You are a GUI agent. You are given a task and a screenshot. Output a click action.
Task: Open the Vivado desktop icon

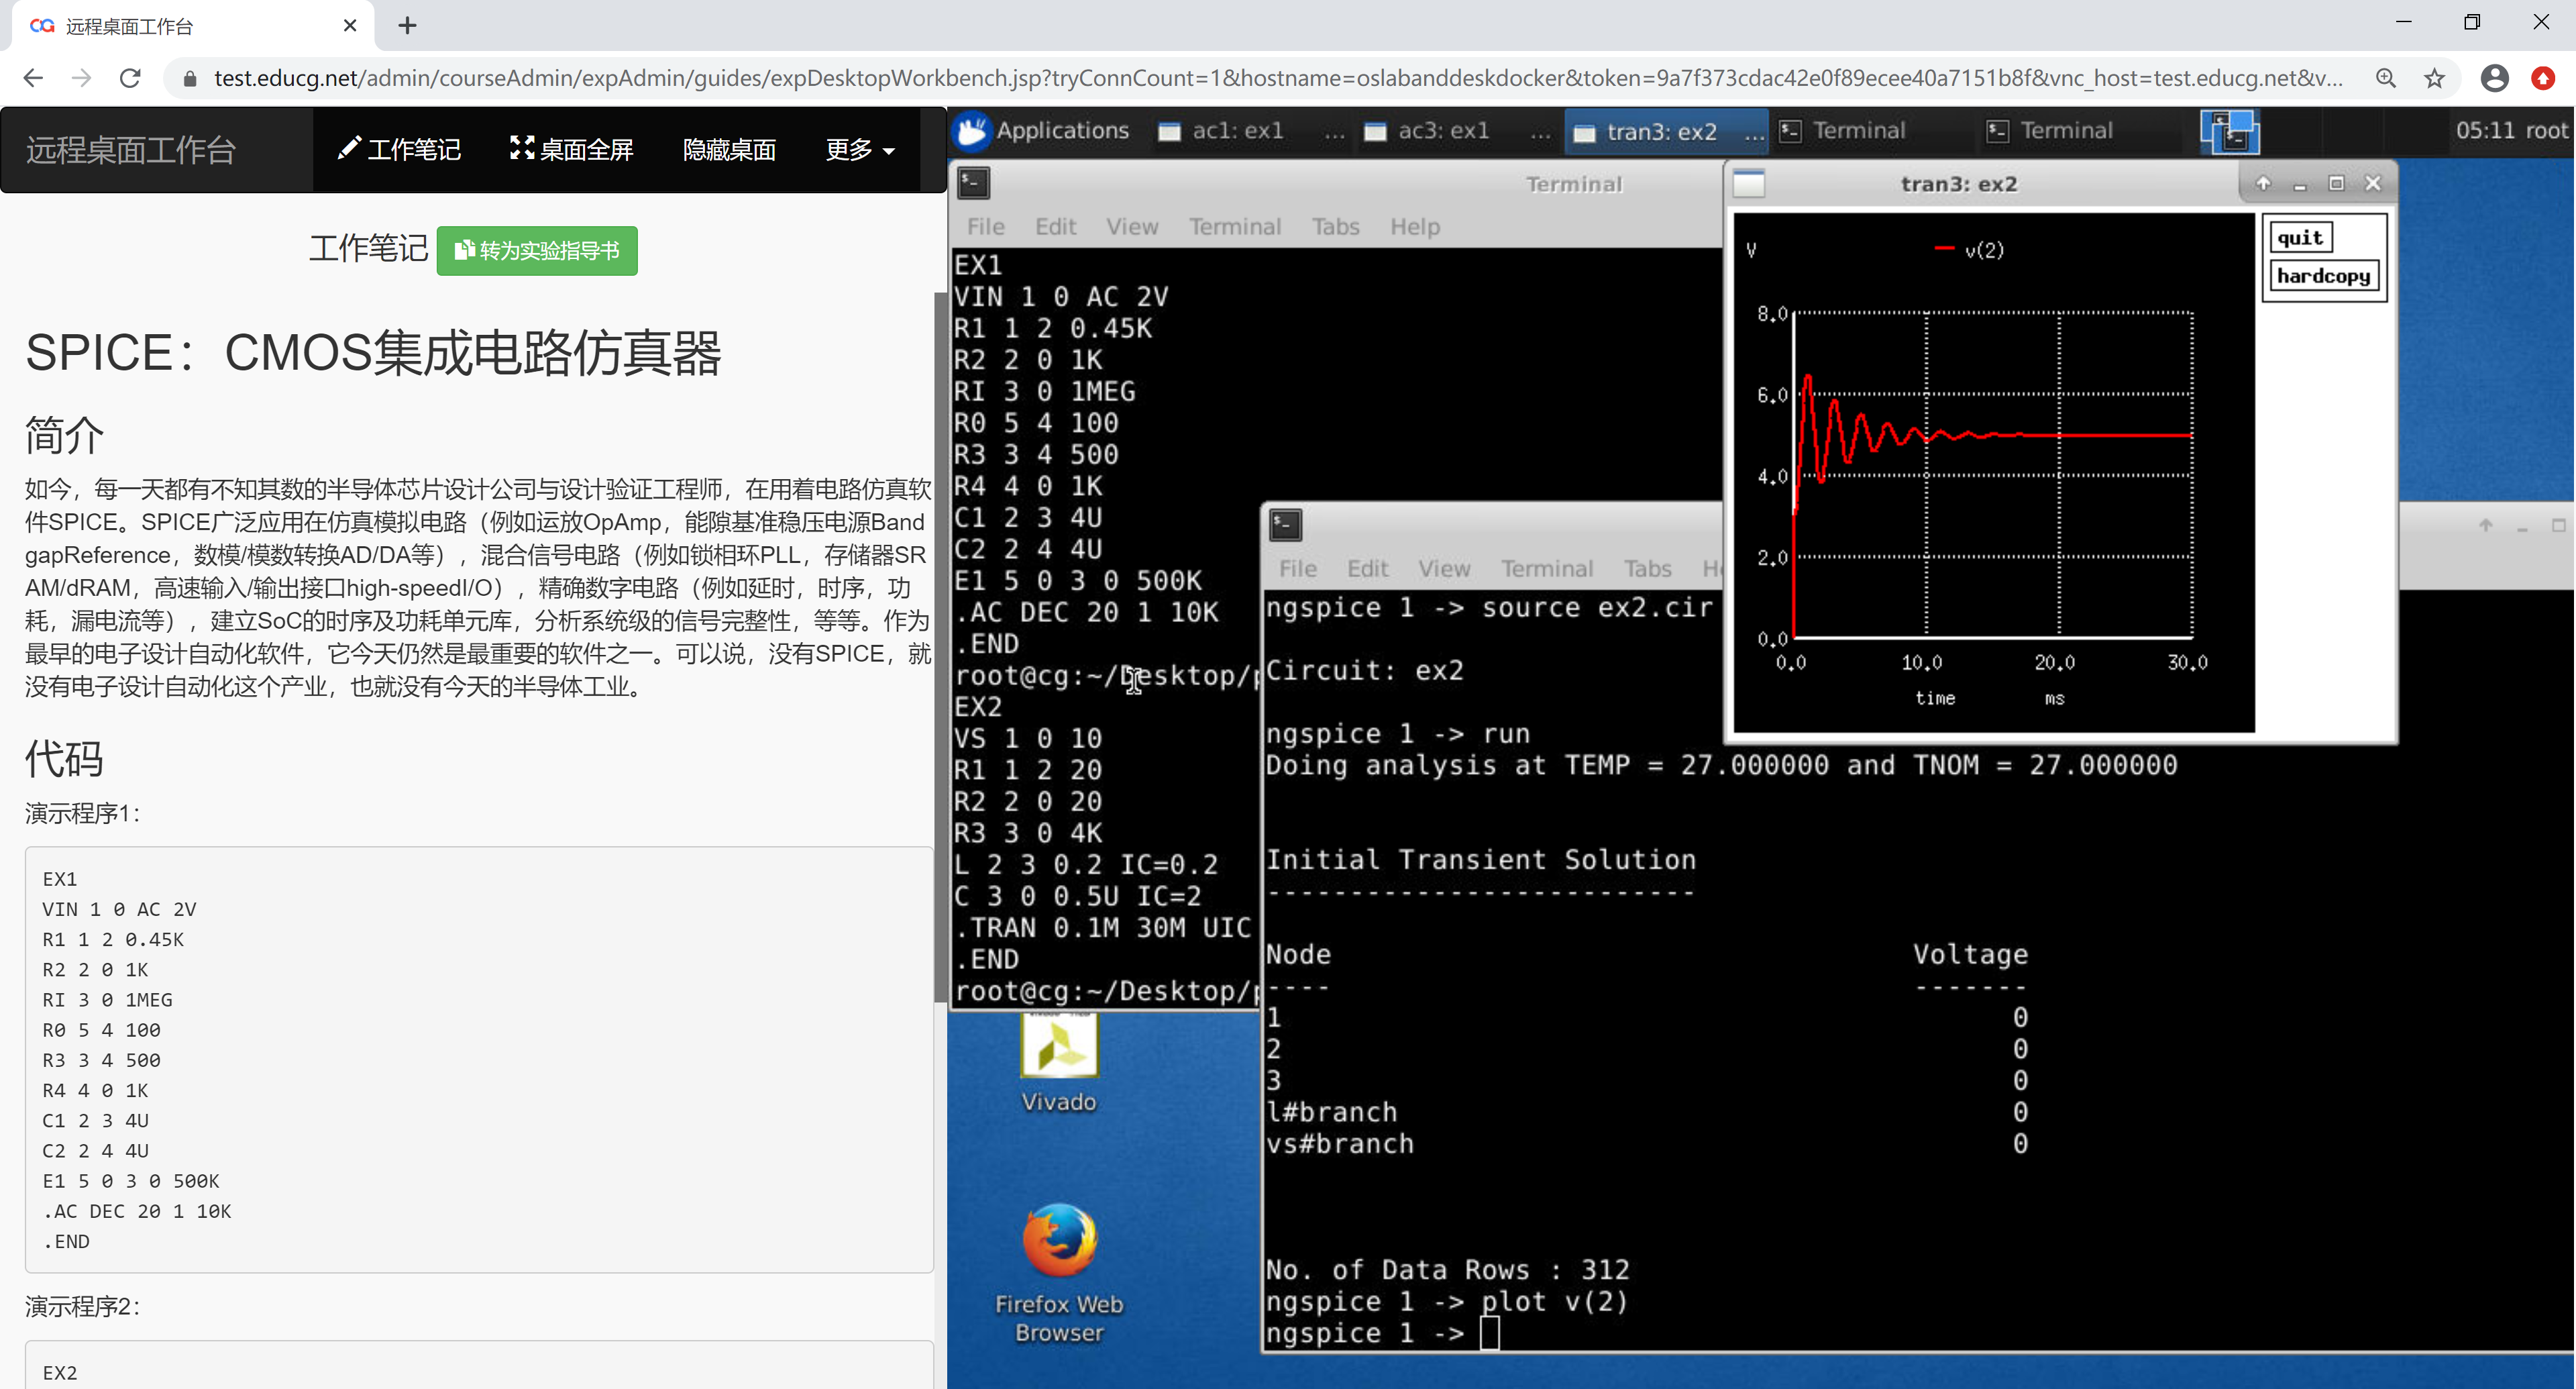(x=1059, y=1047)
